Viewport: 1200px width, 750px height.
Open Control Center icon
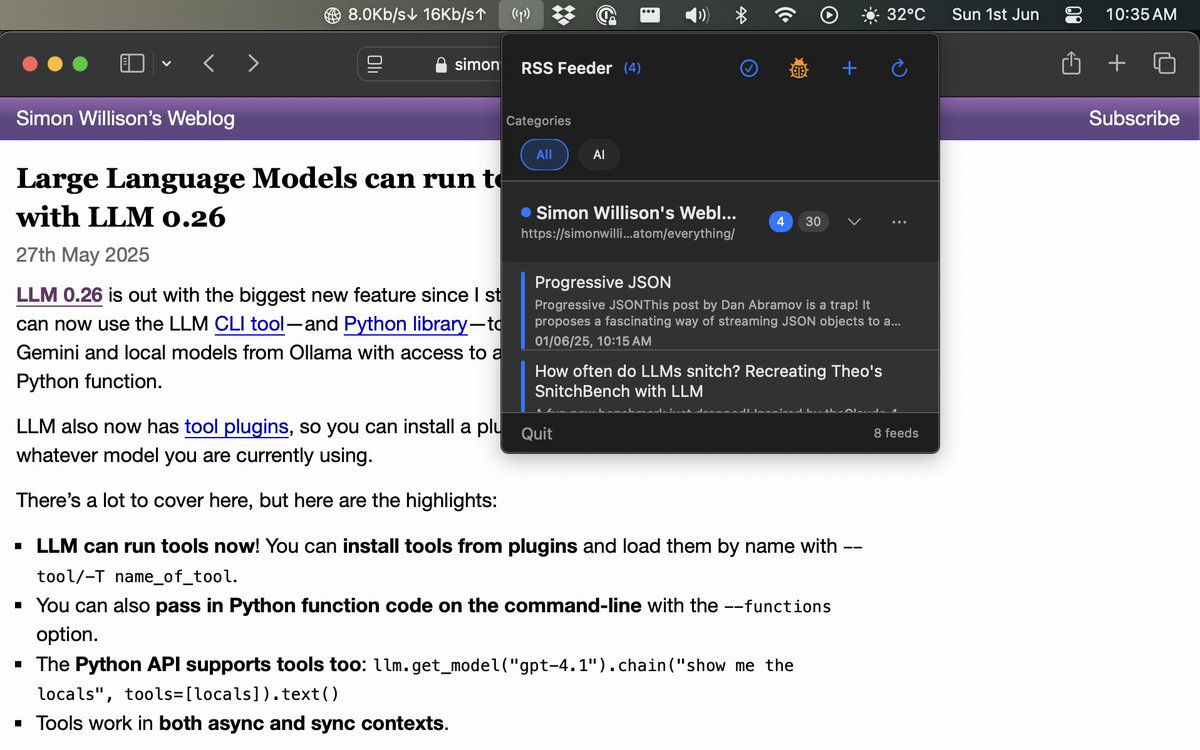click(x=1074, y=15)
